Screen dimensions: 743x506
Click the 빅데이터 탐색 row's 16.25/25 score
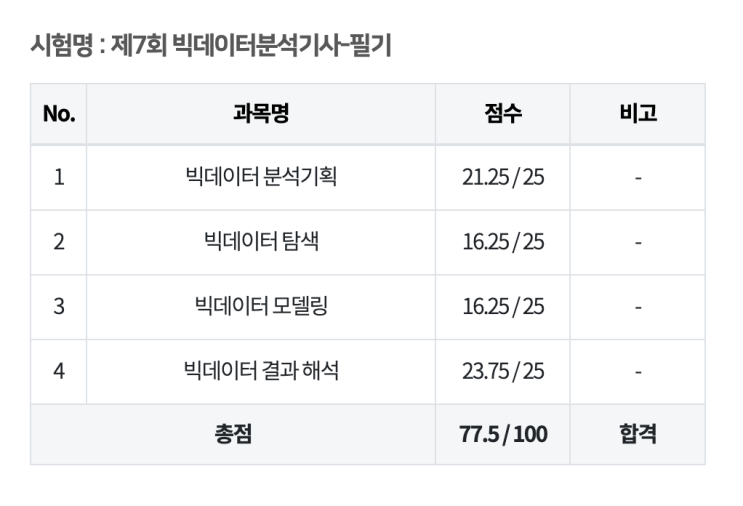(502, 242)
